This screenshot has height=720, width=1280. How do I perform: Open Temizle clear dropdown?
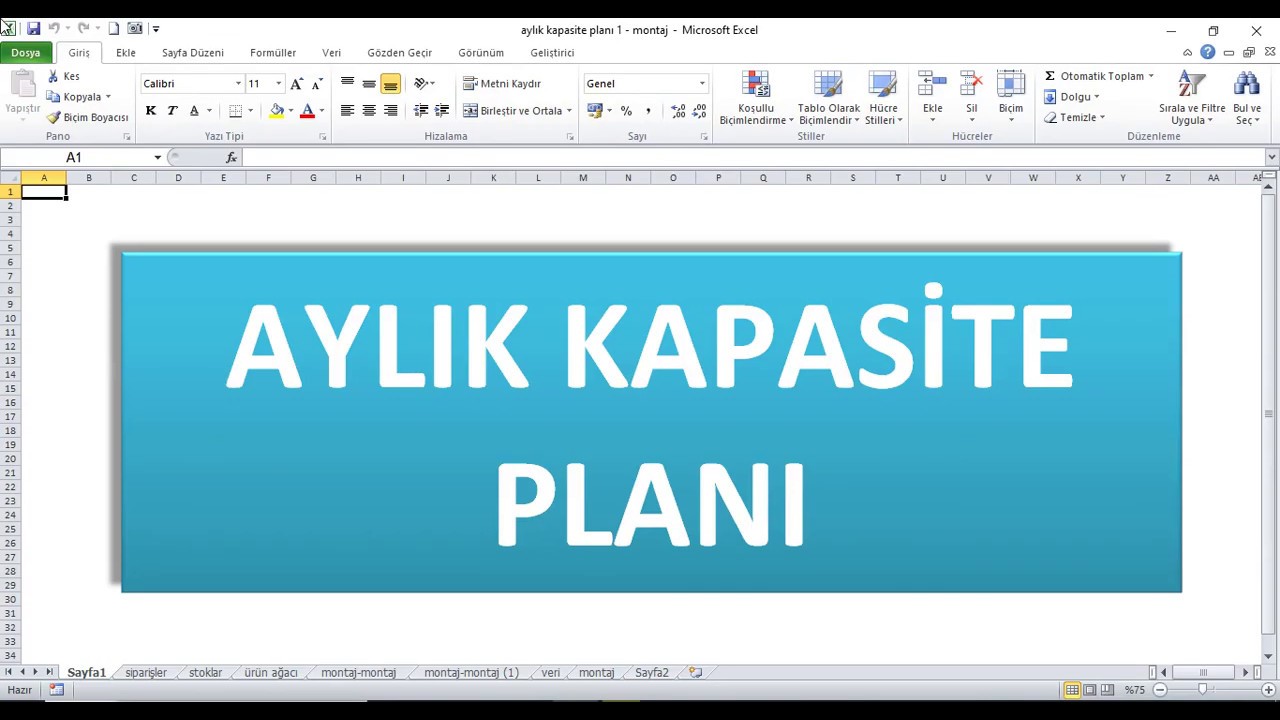1075,117
